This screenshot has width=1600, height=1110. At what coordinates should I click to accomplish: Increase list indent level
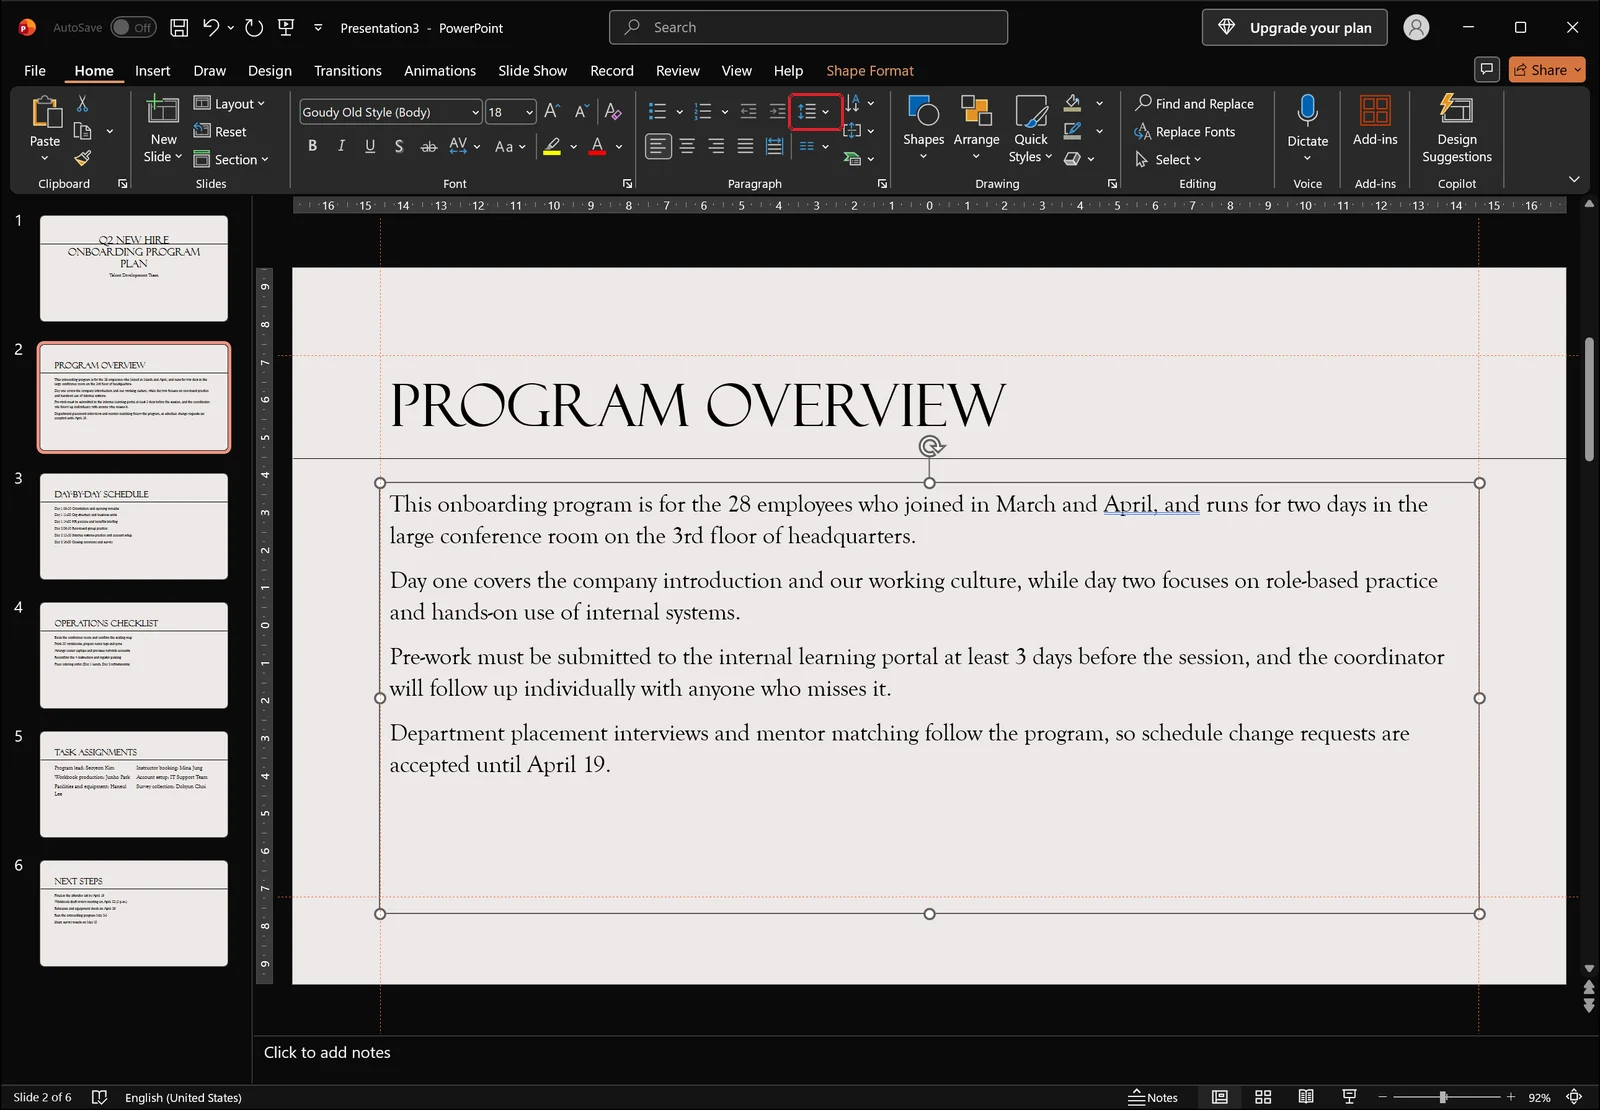pos(777,112)
